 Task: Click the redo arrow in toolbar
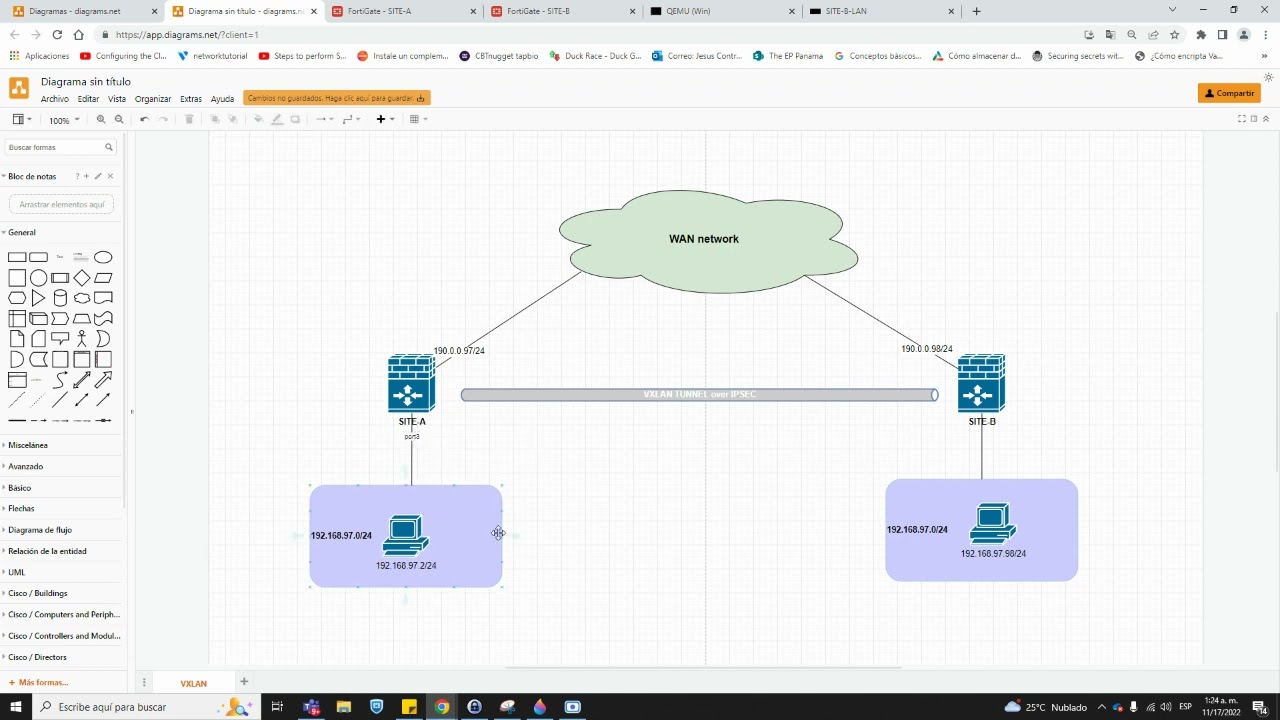(164, 119)
